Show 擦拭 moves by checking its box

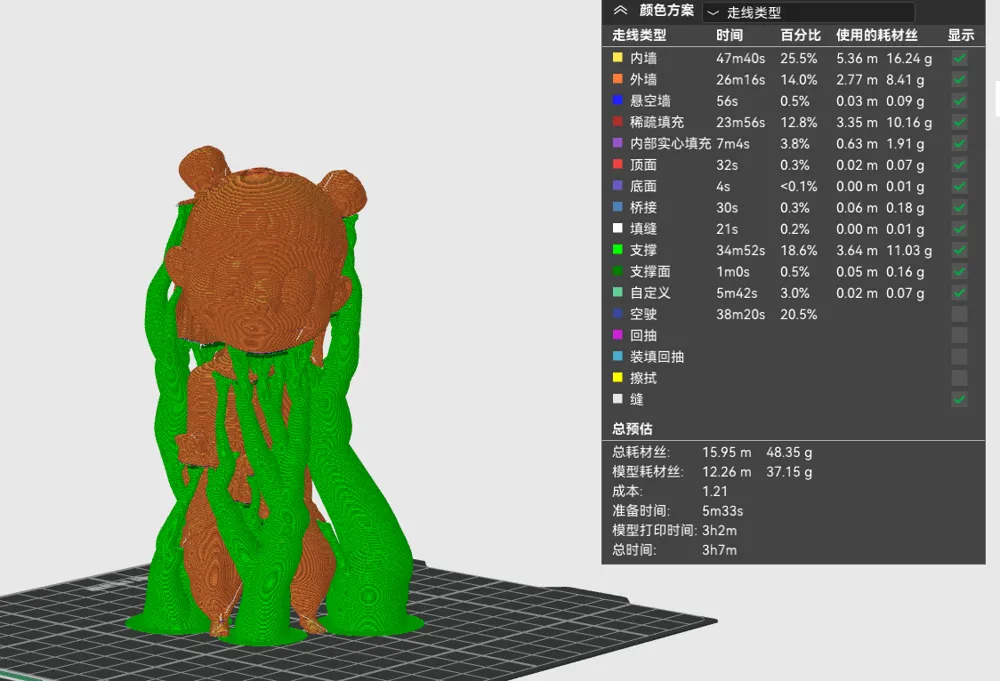tap(959, 378)
